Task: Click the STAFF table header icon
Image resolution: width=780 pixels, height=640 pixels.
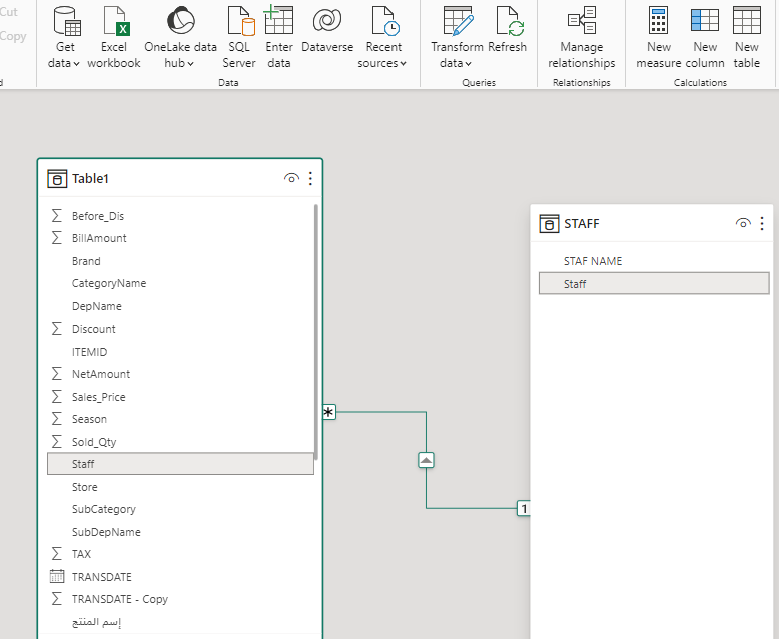Action: point(549,224)
